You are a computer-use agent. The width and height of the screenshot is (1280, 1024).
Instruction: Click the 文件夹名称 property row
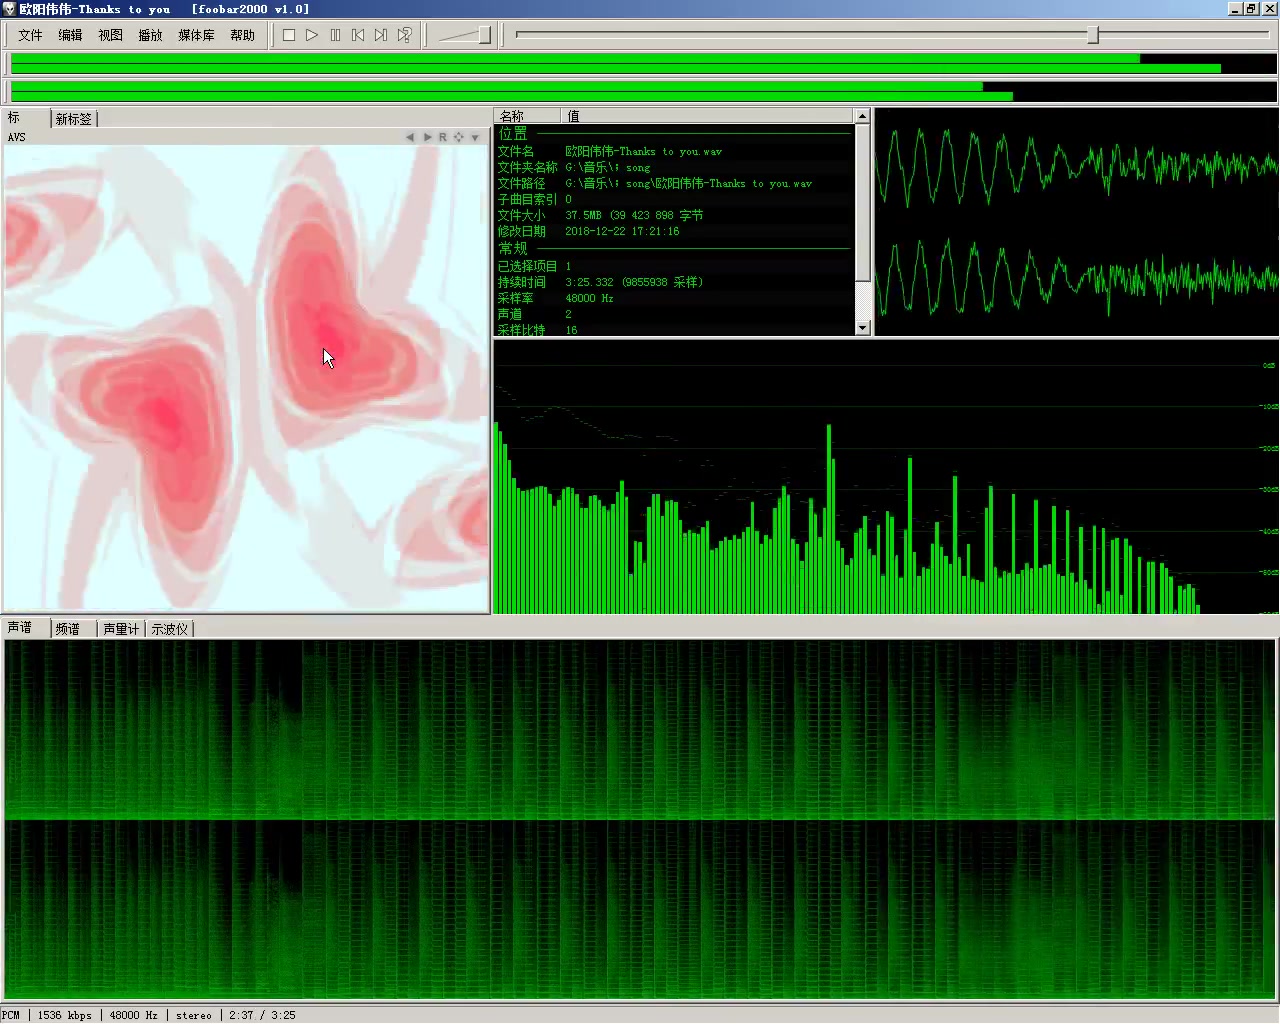(x=674, y=167)
